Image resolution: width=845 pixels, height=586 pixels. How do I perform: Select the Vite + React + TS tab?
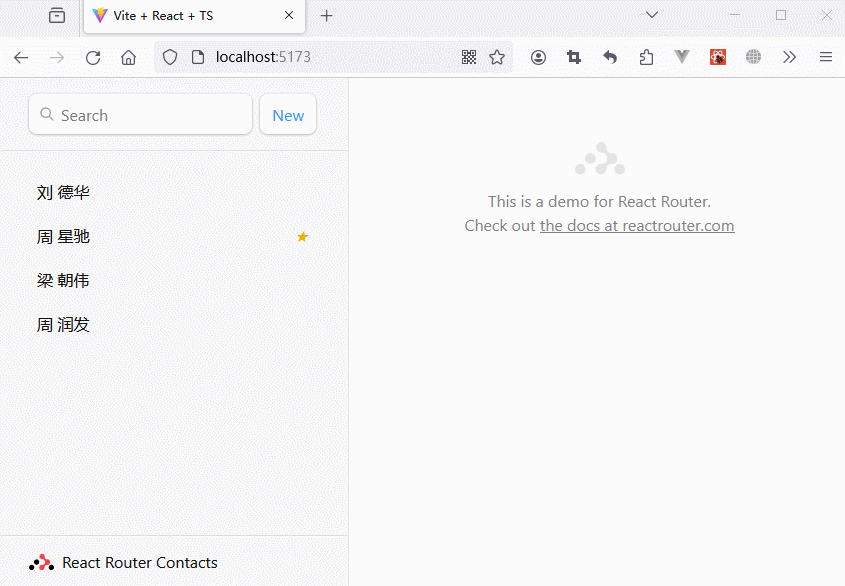(180, 16)
